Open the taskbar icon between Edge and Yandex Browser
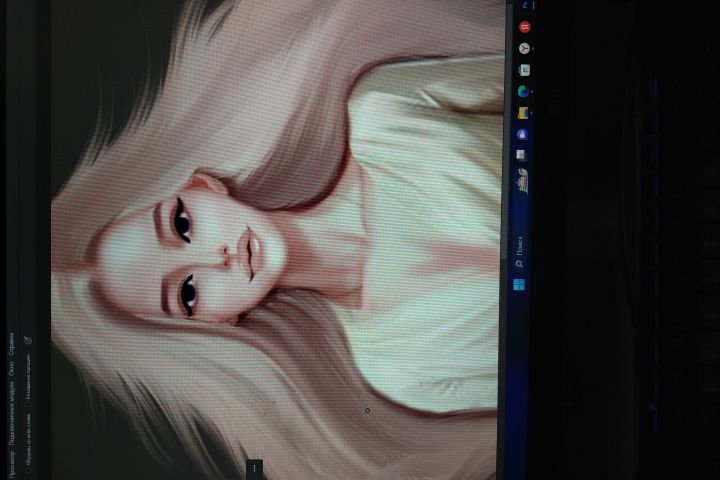 point(524,70)
